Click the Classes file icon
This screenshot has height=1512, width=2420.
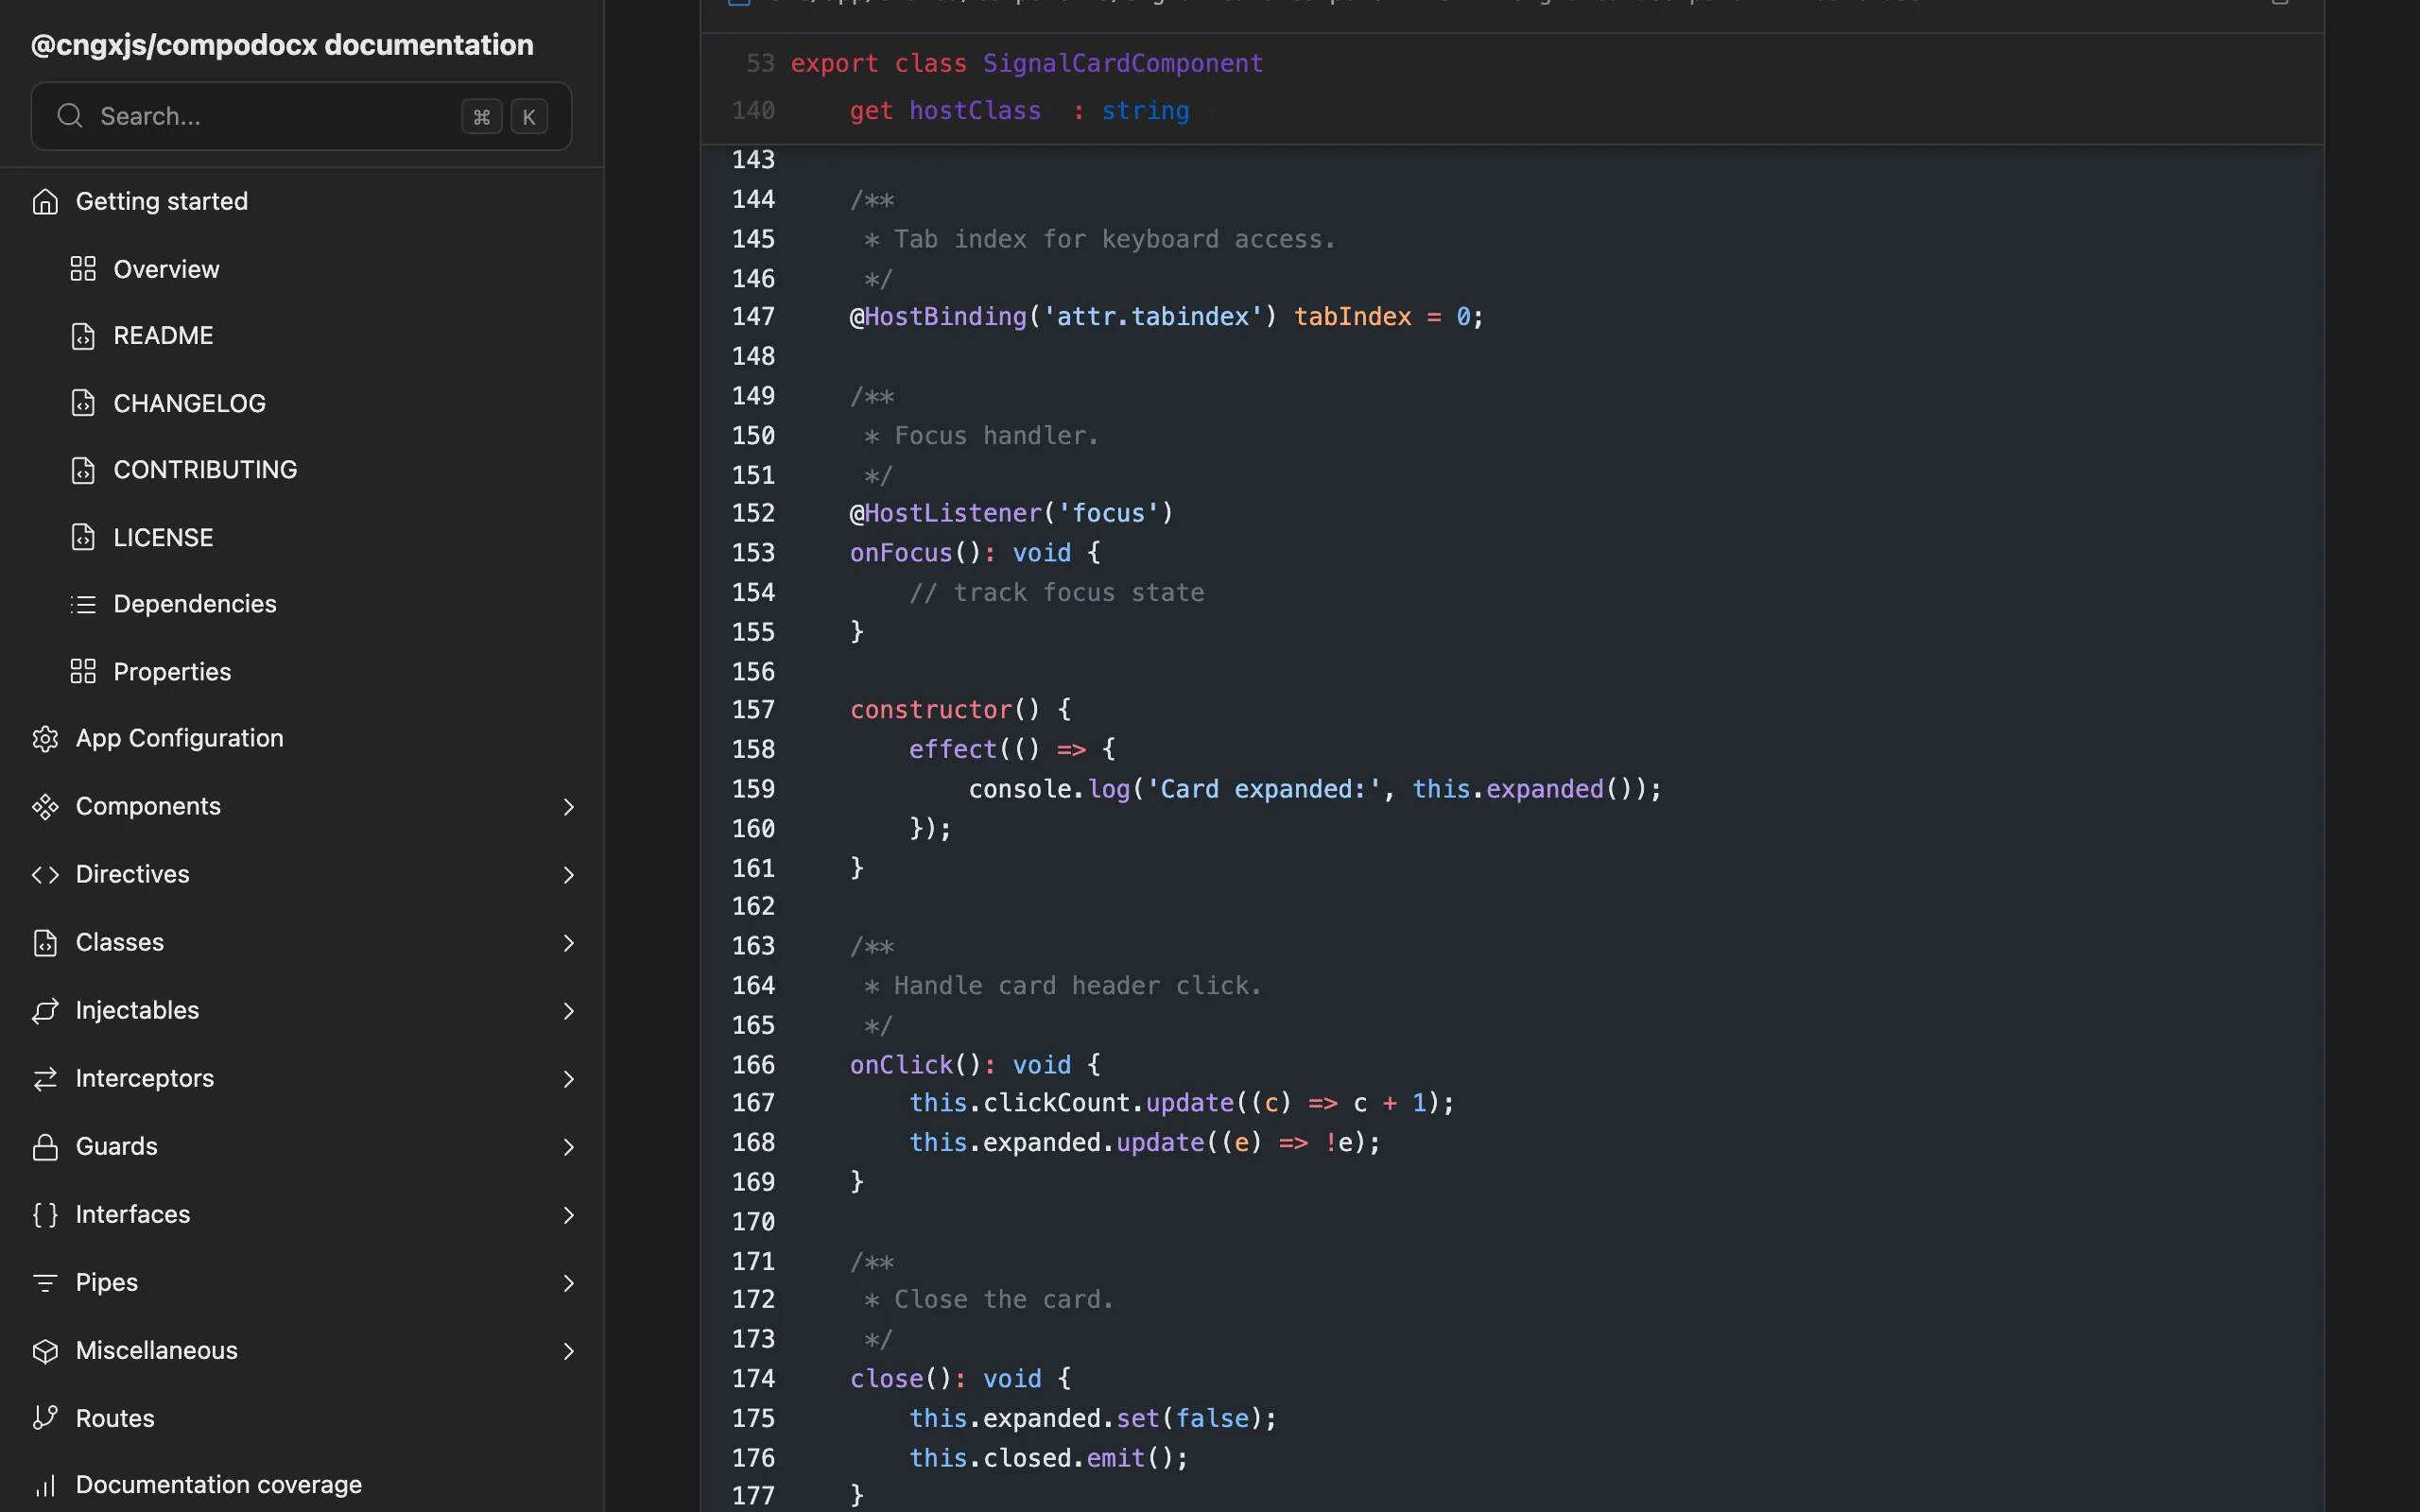pyautogui.click(x=45, y=942)
